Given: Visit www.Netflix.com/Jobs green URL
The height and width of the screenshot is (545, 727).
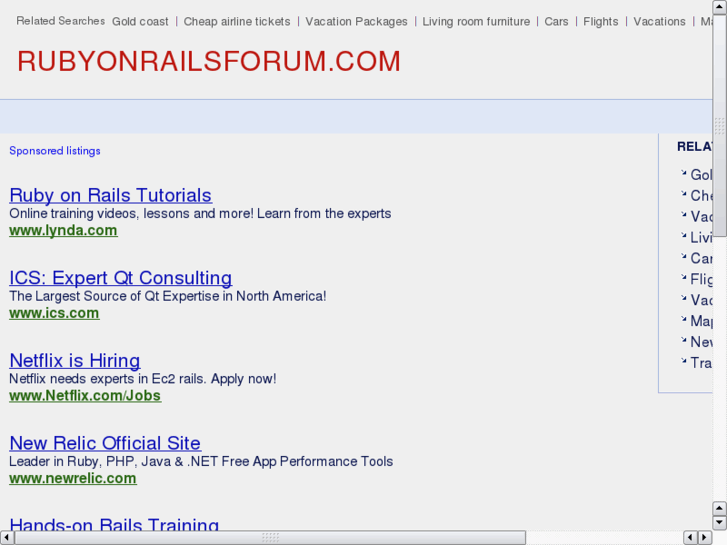Looking at the screenshot, I should [85, 396].
